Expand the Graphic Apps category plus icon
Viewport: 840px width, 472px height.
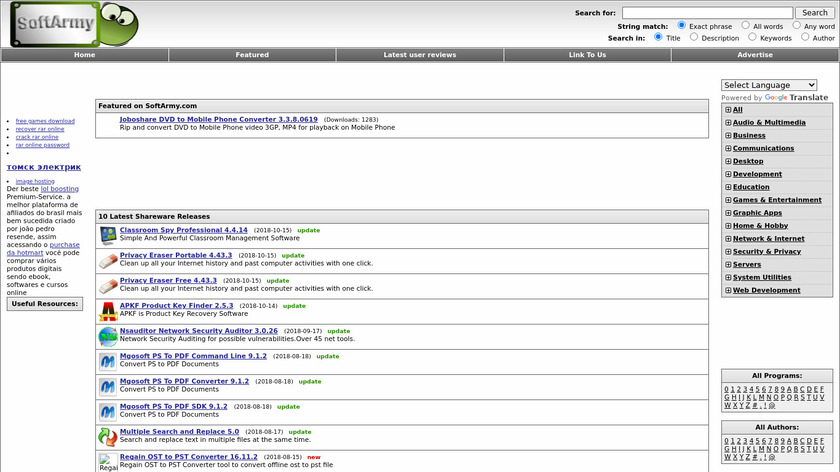pyautogui.click(x=728, y=213)
